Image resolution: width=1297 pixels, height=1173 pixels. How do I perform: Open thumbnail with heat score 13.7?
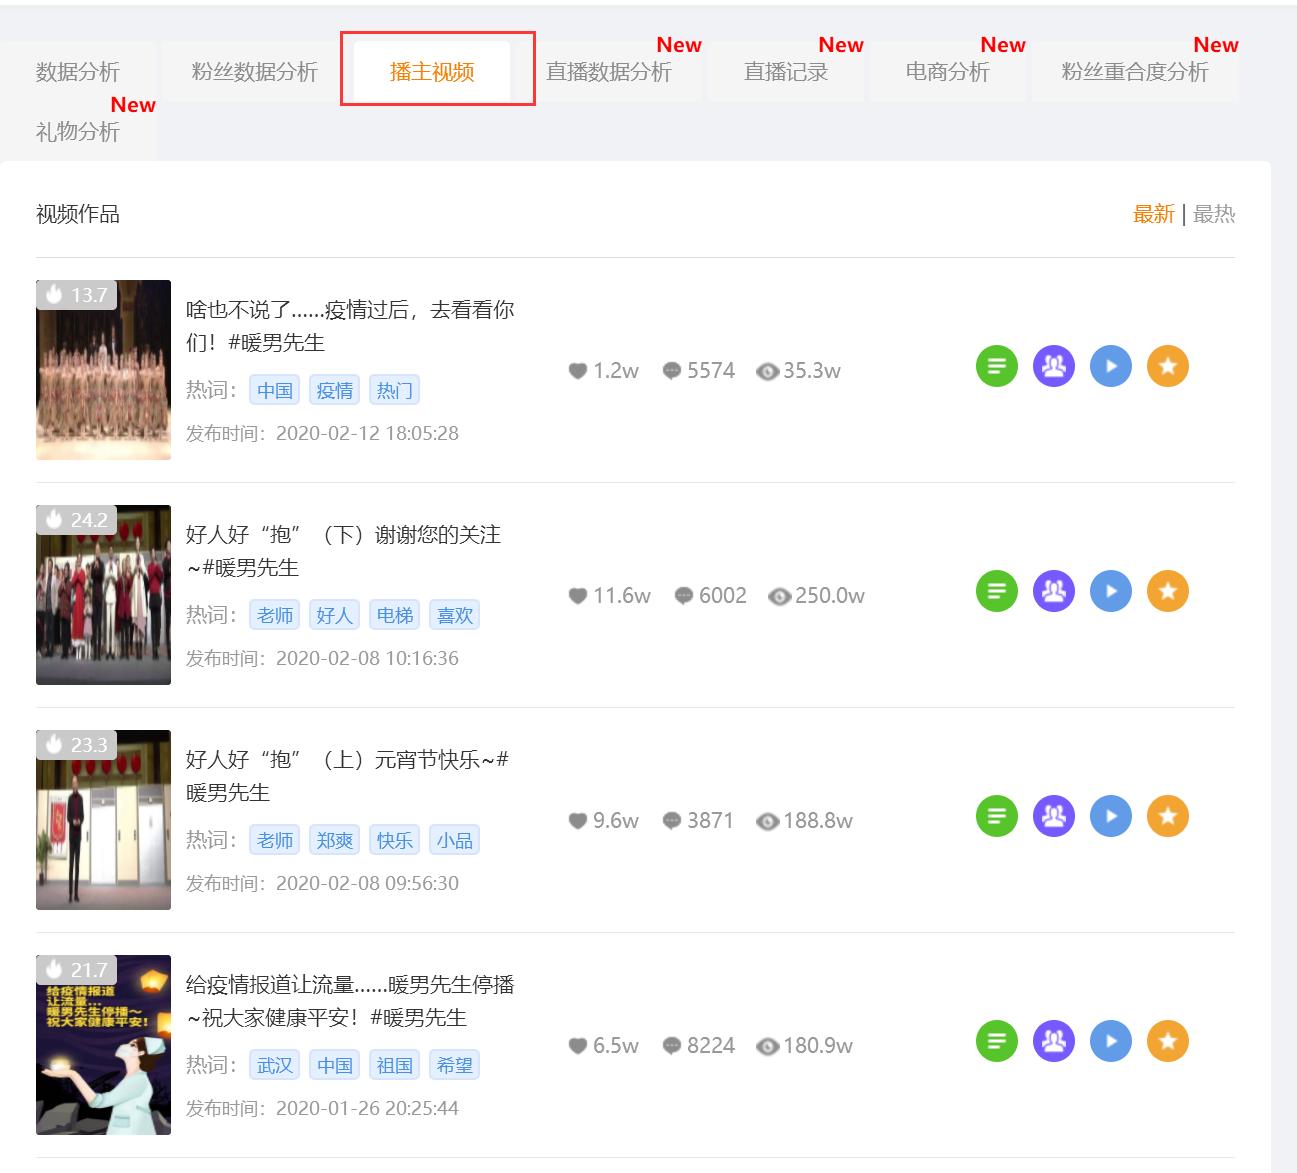(103, 370)
